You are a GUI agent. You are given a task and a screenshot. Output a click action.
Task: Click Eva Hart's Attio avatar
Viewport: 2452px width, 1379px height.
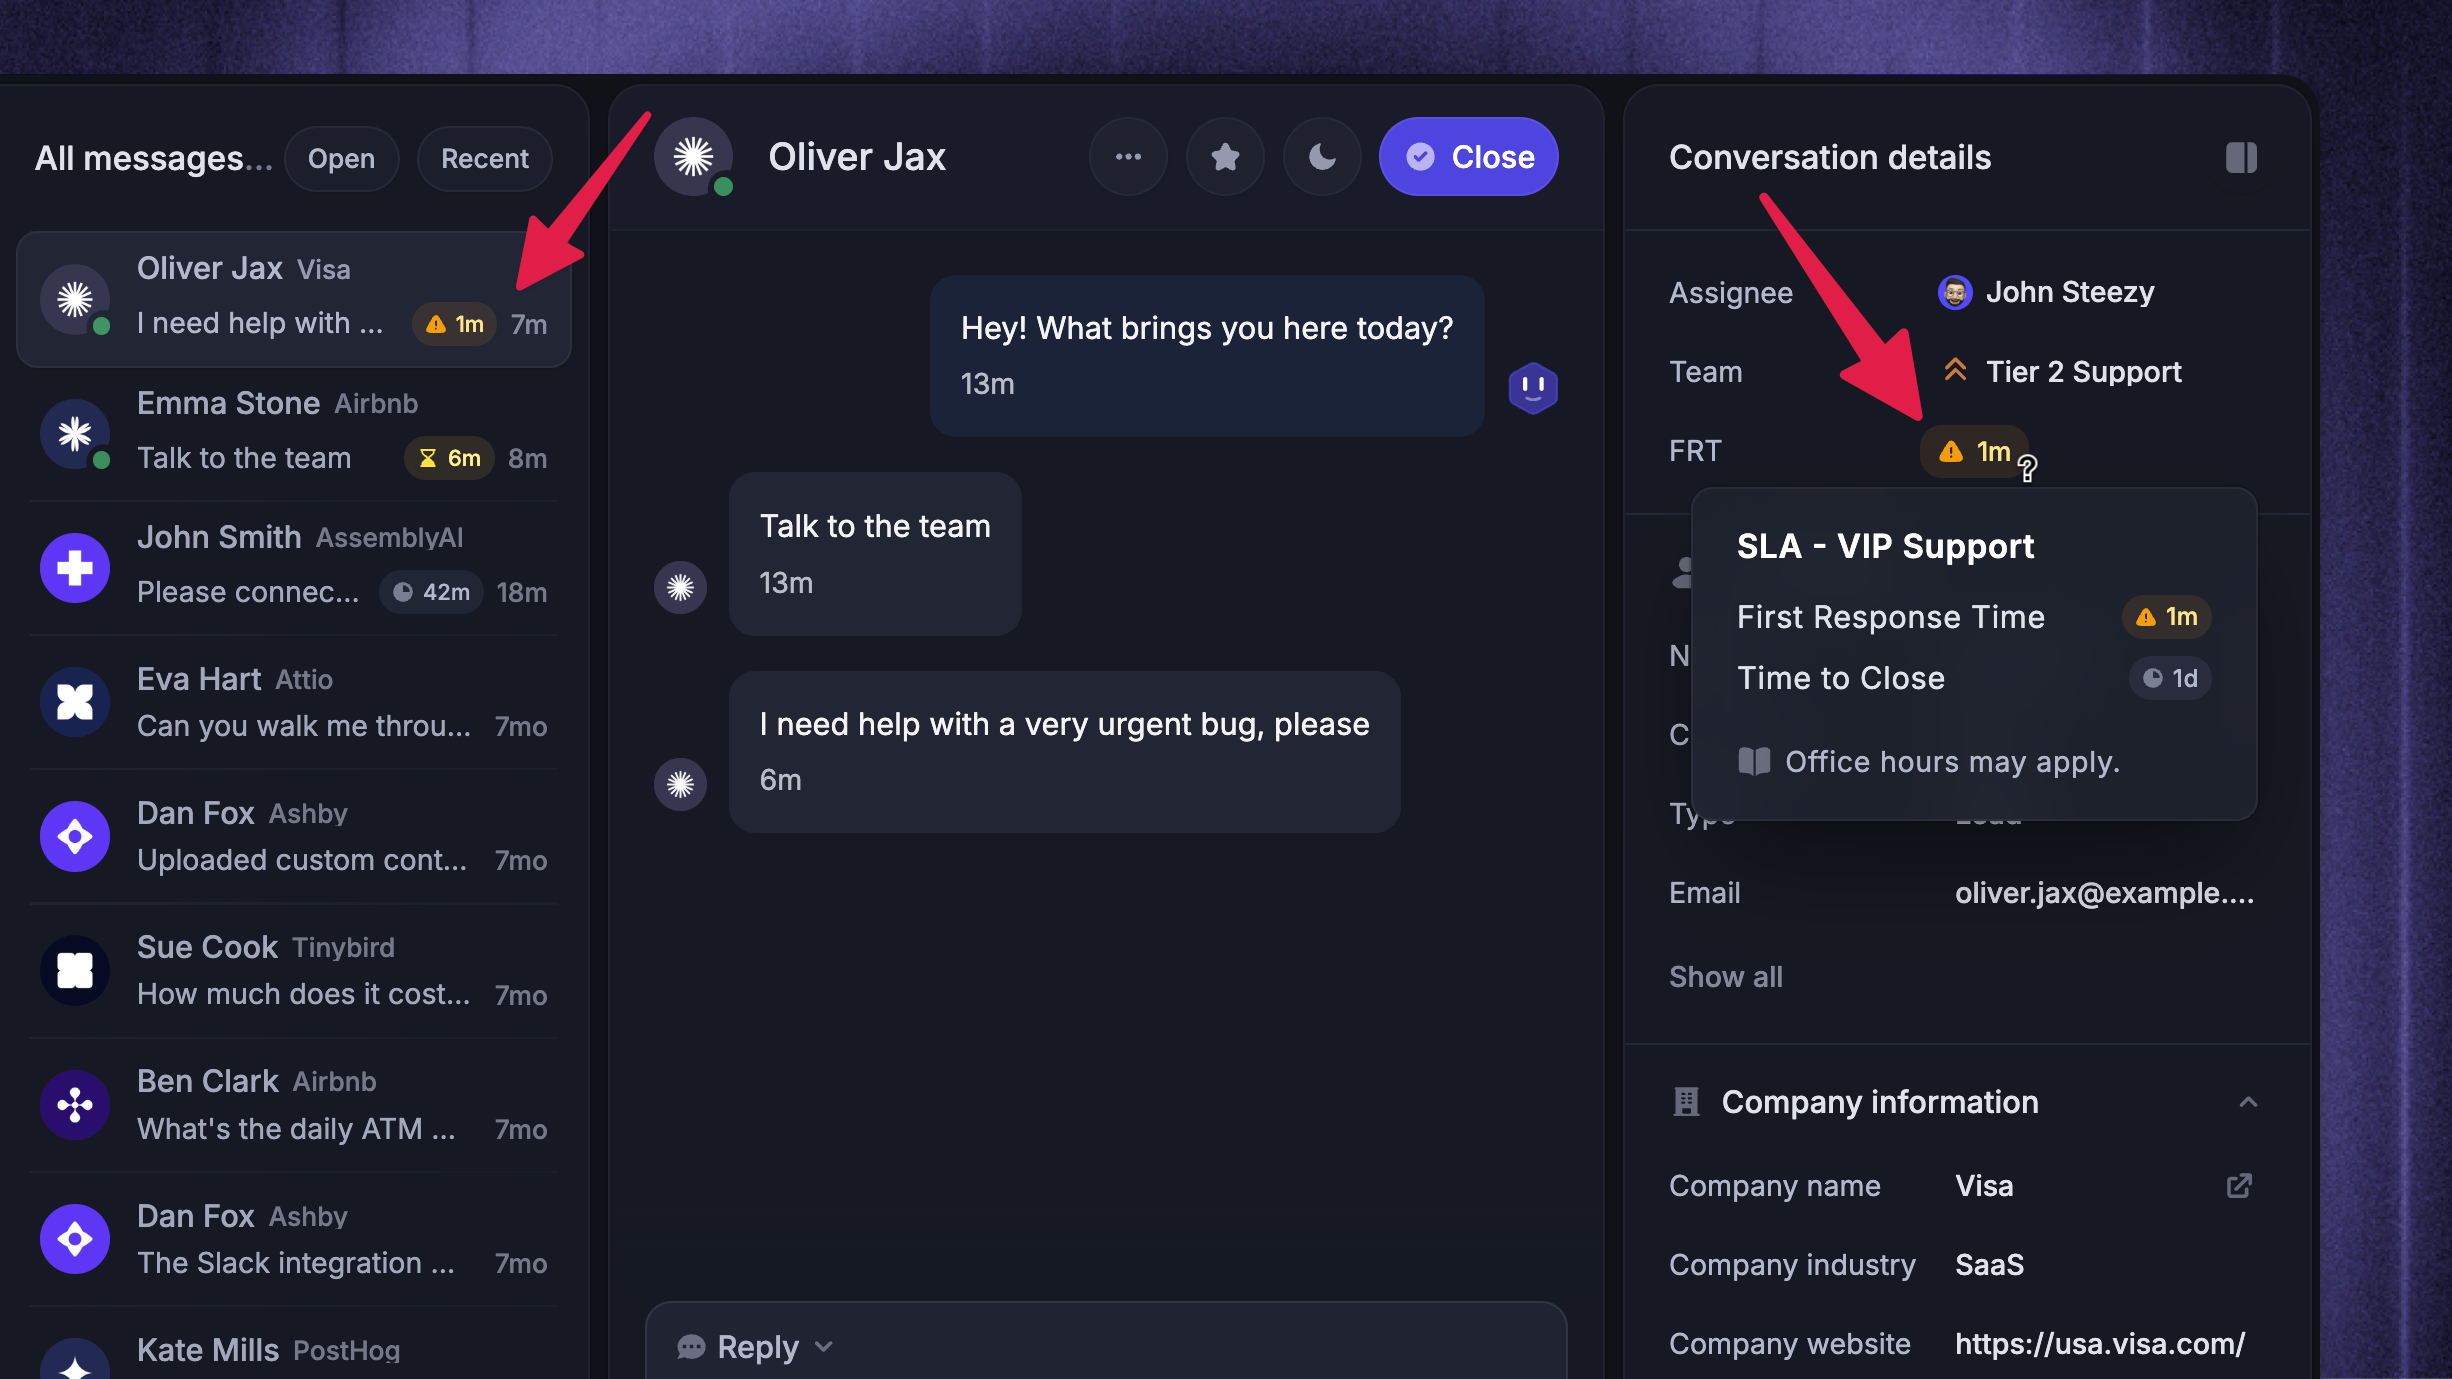(x=75, y=702)
